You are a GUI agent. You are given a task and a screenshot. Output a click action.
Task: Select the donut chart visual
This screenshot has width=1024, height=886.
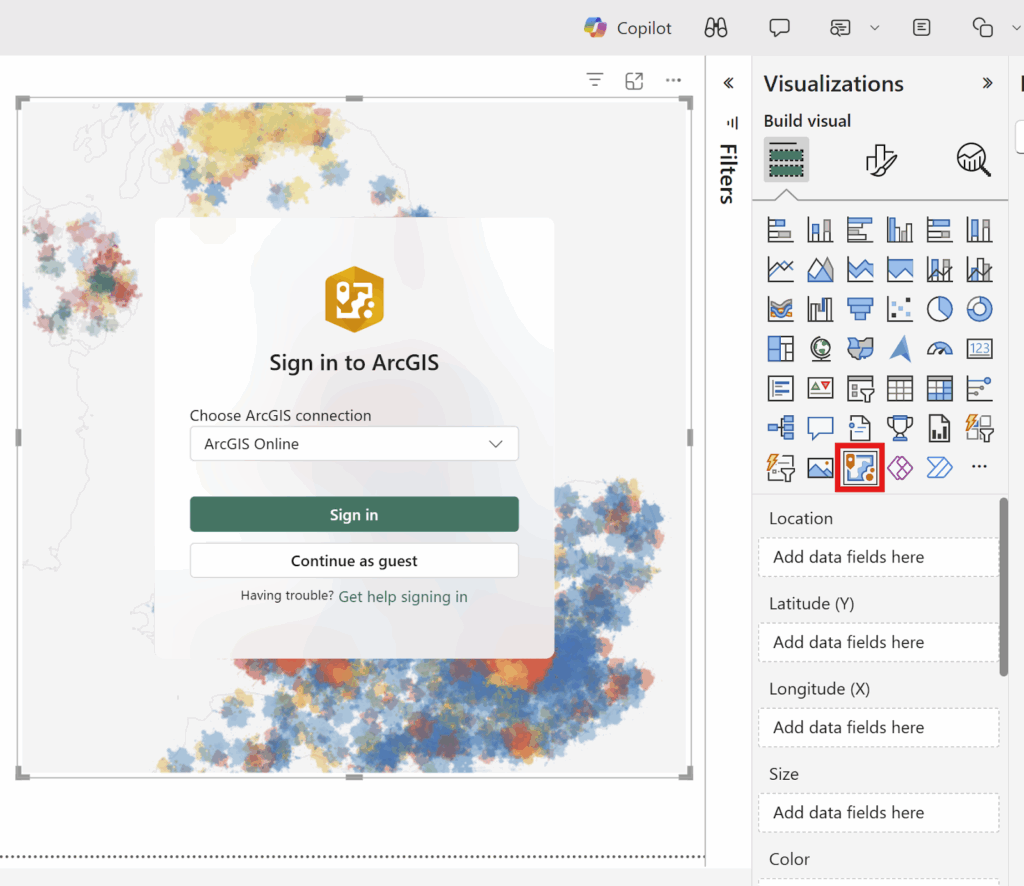click(x=979, y=310)
